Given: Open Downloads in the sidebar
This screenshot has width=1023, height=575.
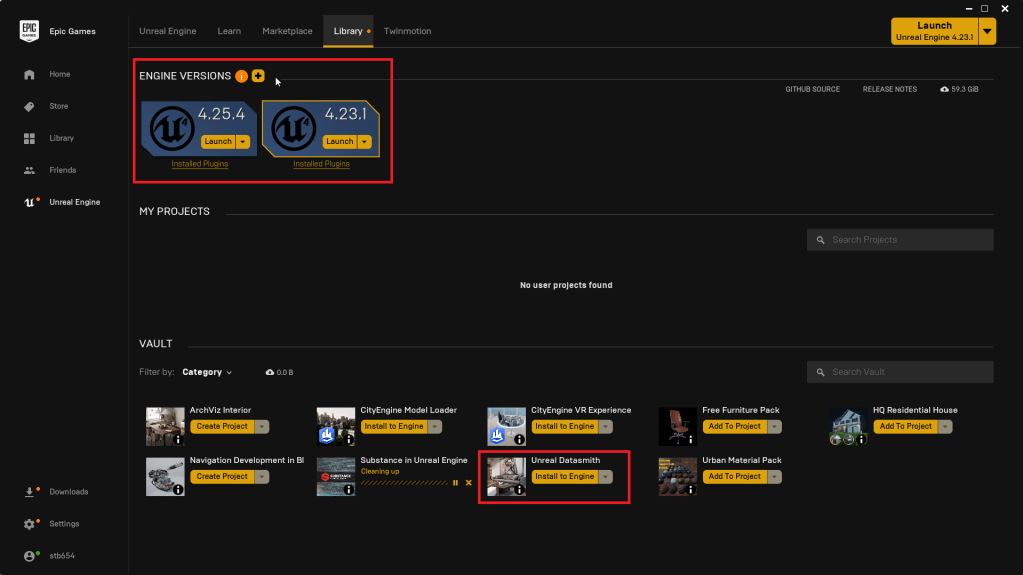Looking at the screenshot, I should tap(68, 492).
